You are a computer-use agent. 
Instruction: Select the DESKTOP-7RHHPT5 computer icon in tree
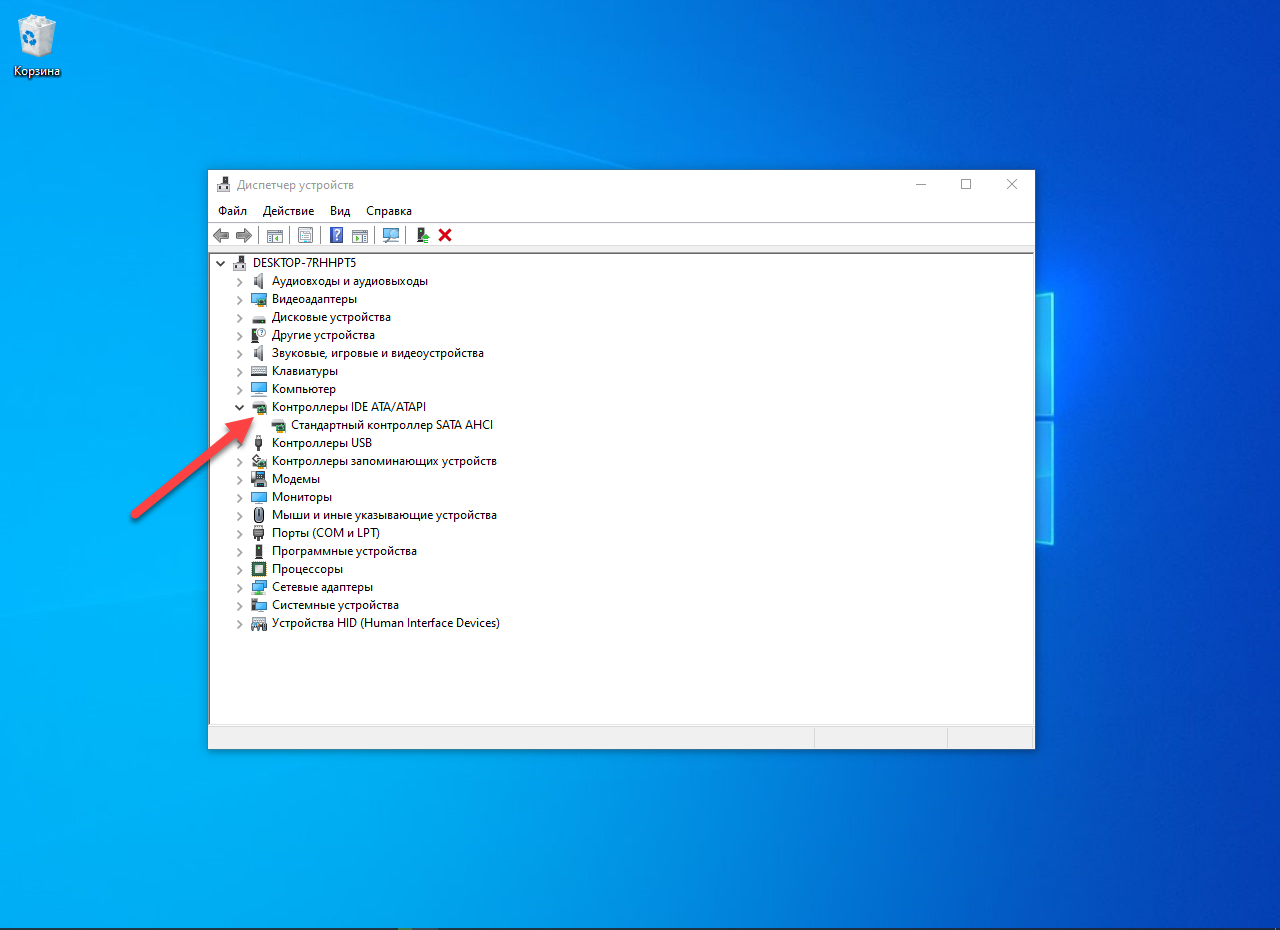[240, 263]
